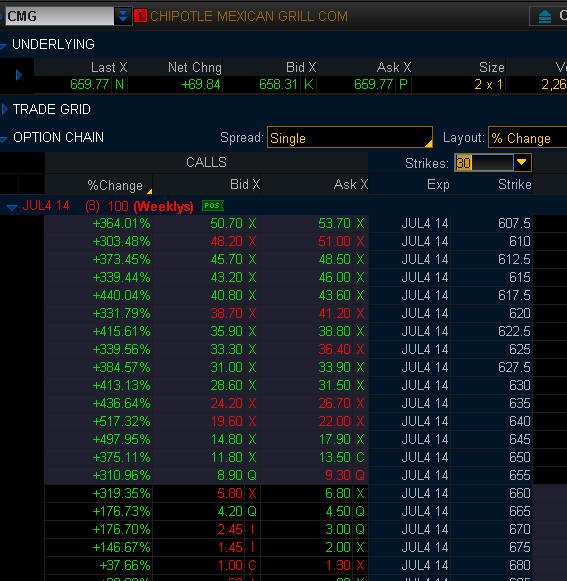Expand the TRADE GRID section
The height and width of the screenshot is (581, 567).
(x=4, y=109)
